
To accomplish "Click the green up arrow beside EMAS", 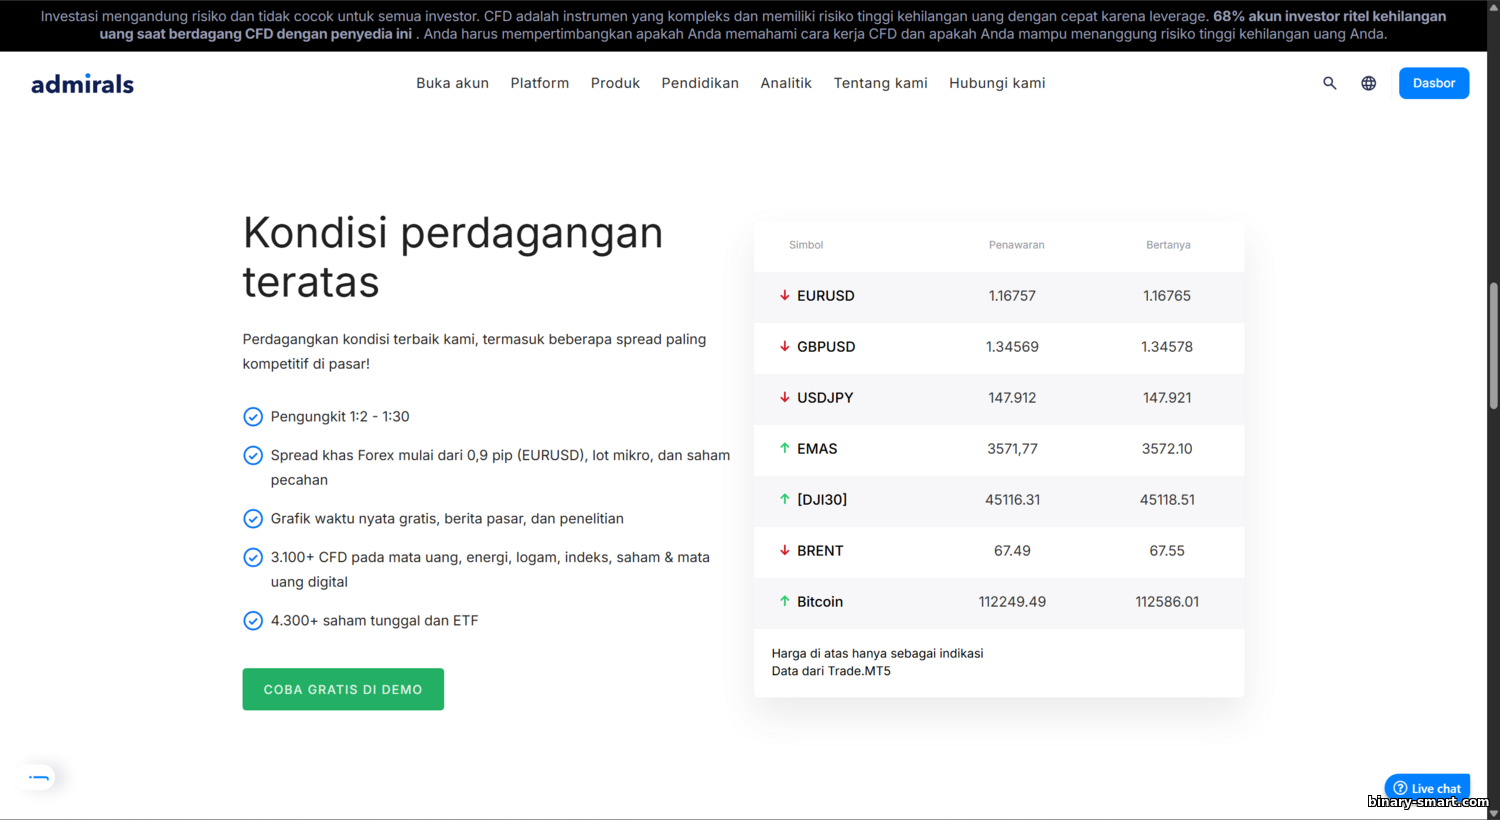I will click(784, 448).
